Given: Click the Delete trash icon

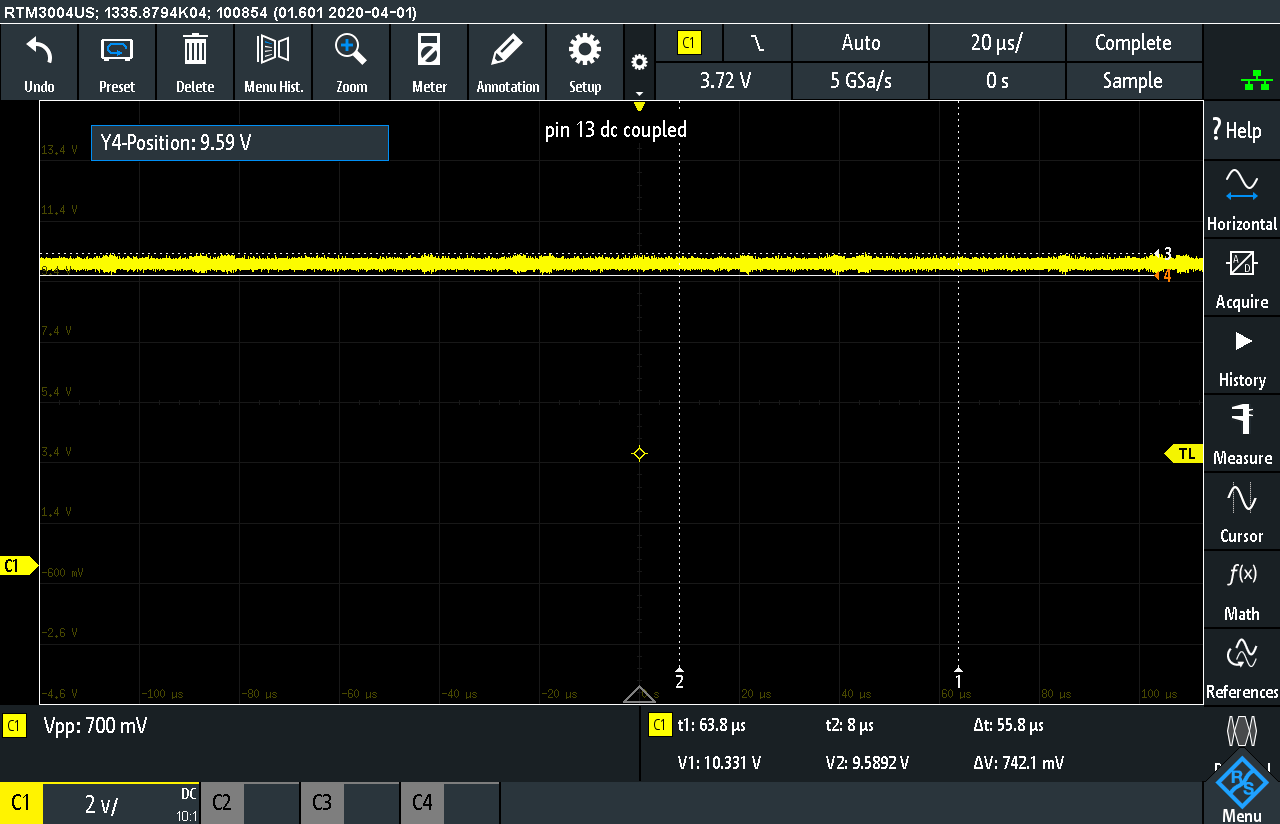Looking at the screenshot, I should coord(195,62).
